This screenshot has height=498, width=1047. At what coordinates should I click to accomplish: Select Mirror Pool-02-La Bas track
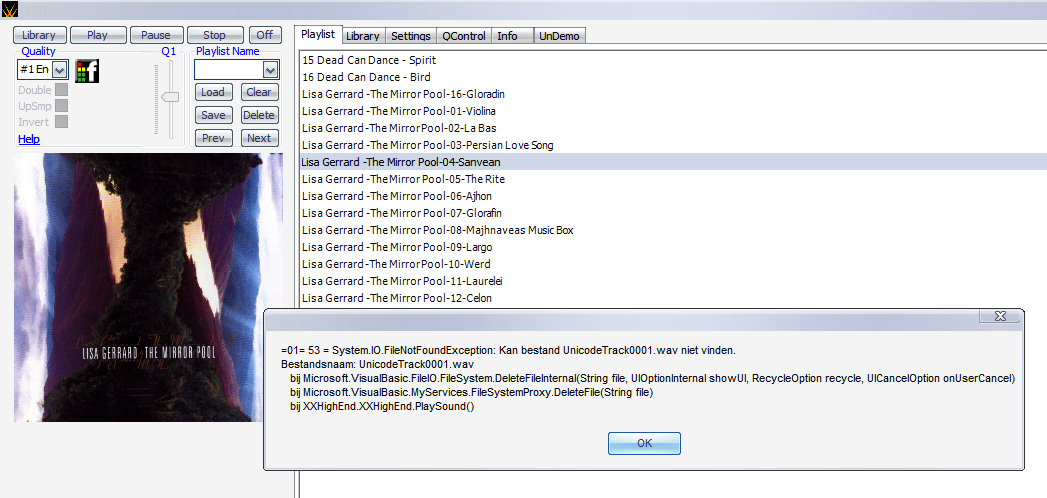click(x=673, y=128)
